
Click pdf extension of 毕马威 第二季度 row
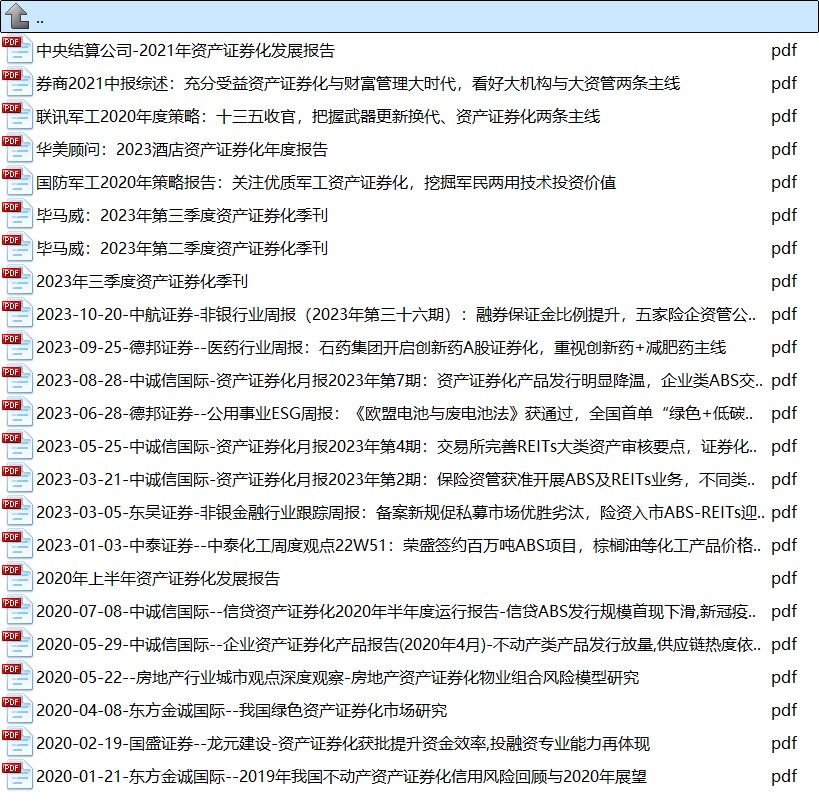pos(784,249)
